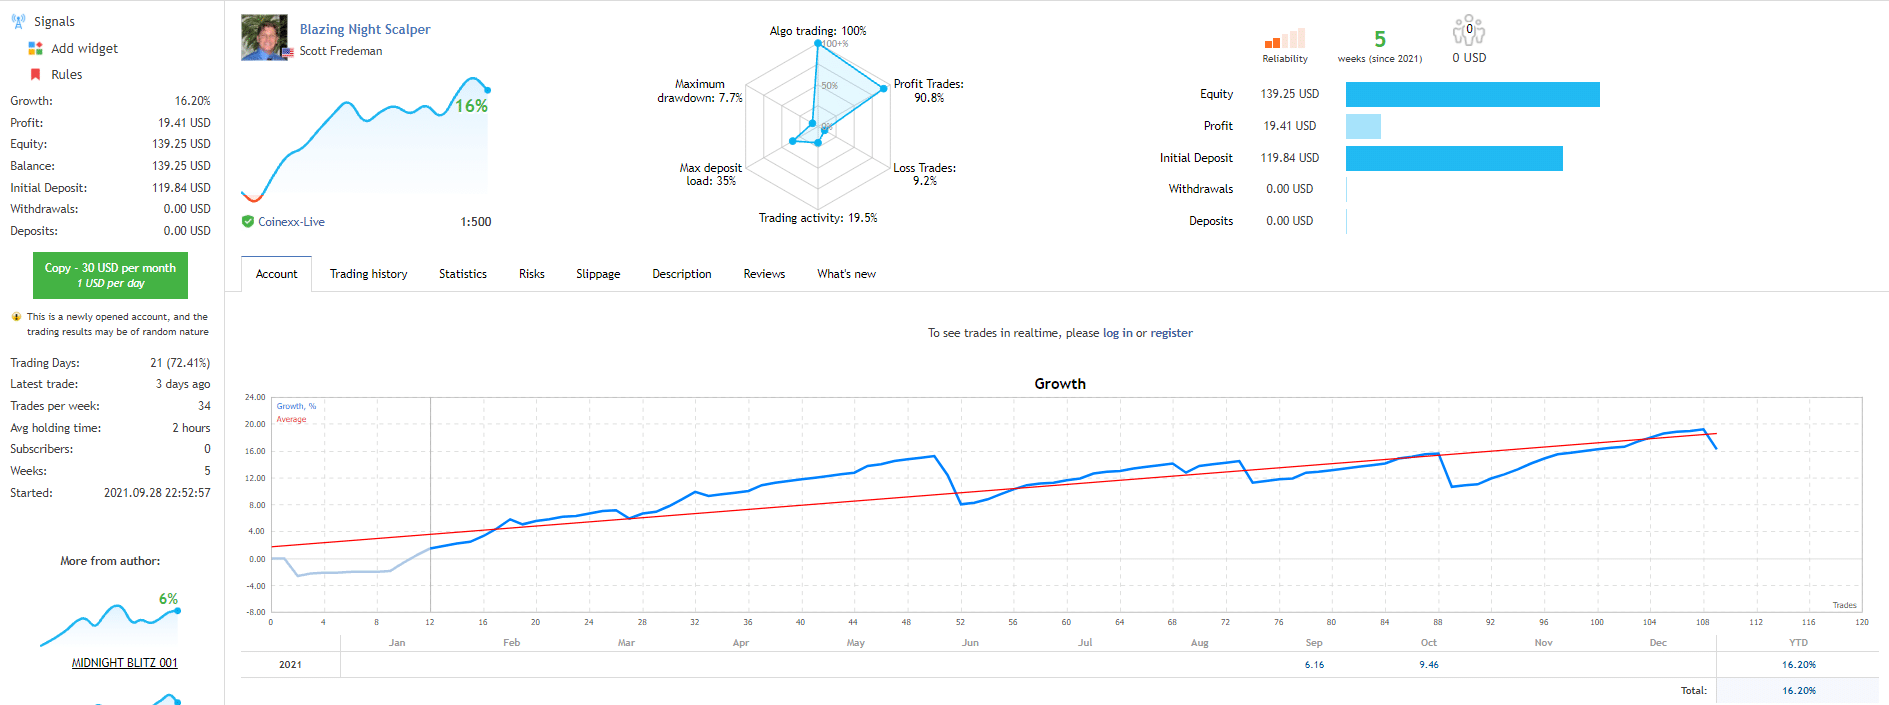This screenshot has width=1889, height=705.
Task: Open the Trading history tab
Action: click(368, 274)
